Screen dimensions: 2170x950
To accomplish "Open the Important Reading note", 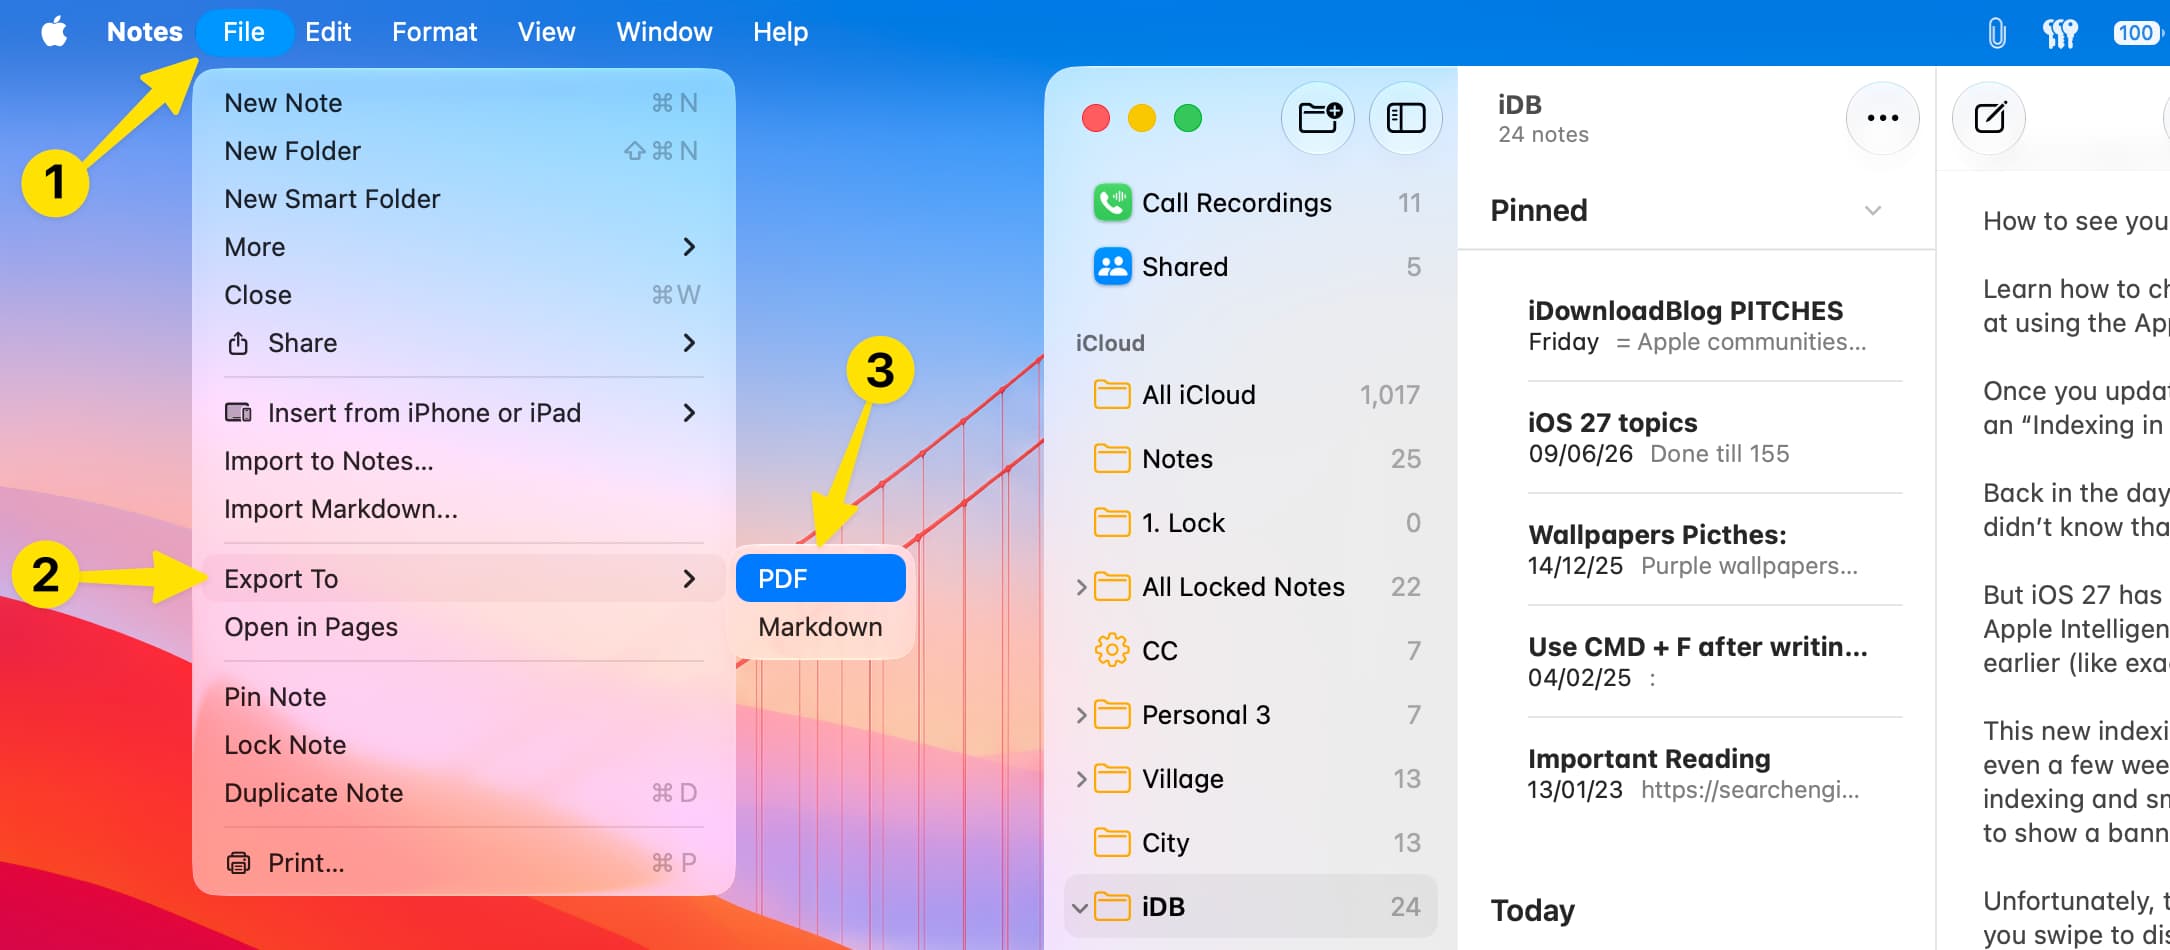I will click(1696, 774).
